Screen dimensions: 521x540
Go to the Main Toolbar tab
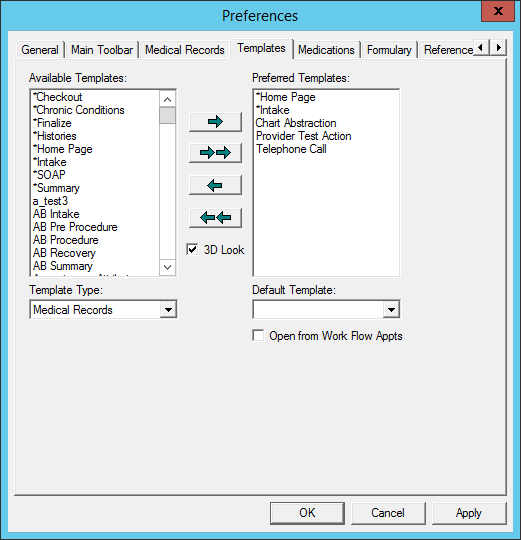pyautogui.click(x=102, y=50)
